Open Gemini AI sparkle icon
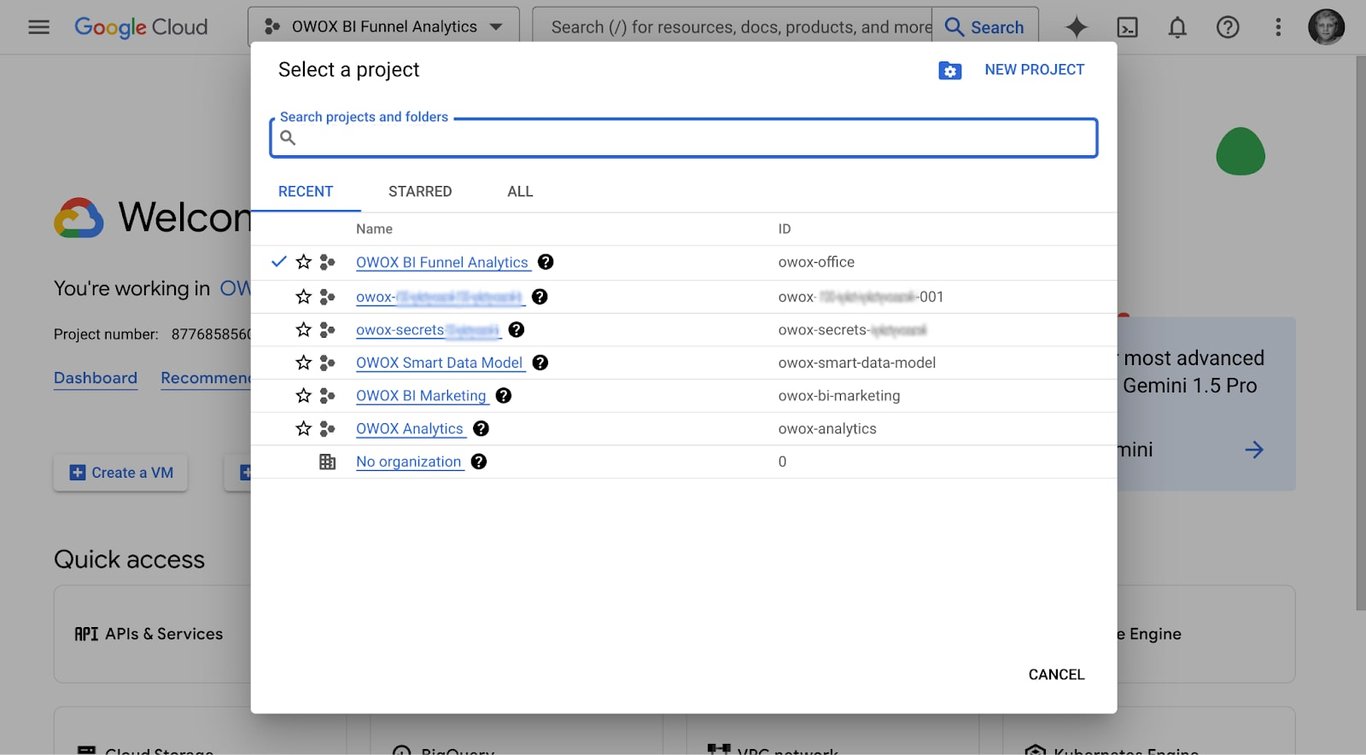This screenshot has height=755, width=1366. coord(1076,27)
